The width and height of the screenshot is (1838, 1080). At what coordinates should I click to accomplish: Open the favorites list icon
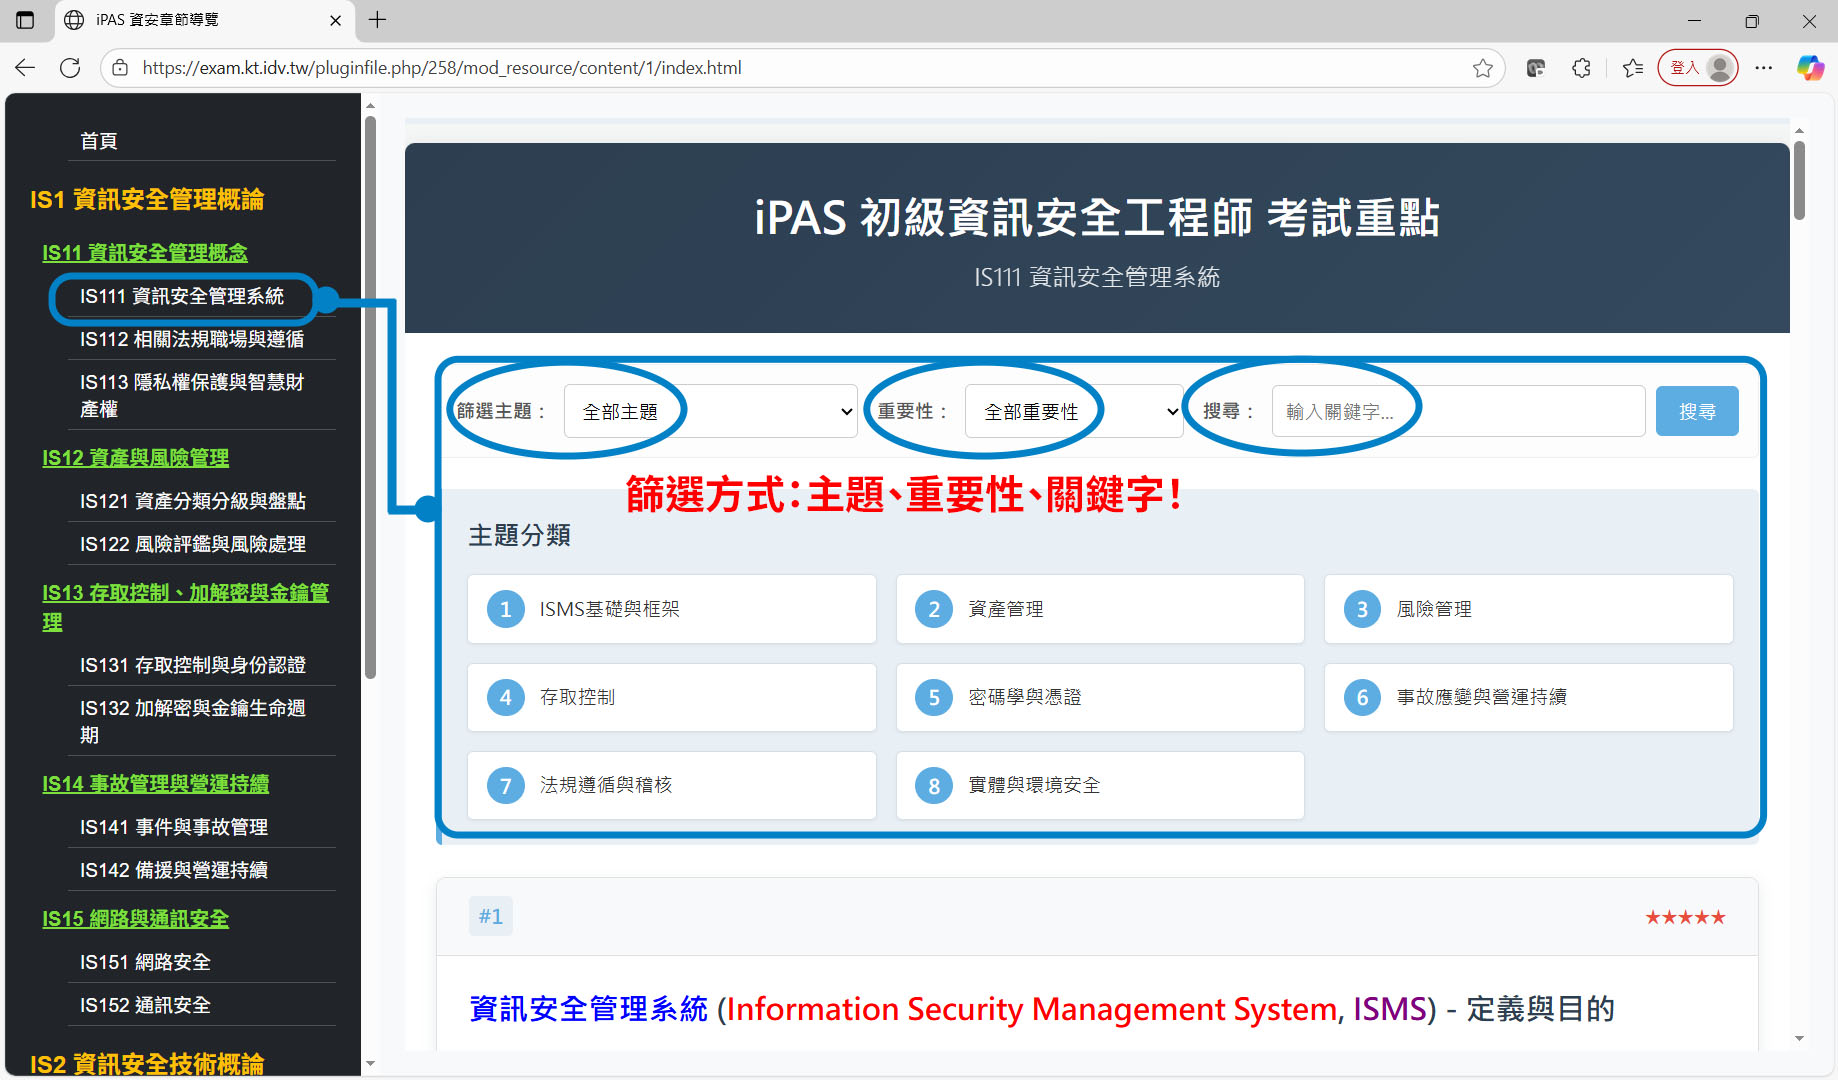[1633, 68]
